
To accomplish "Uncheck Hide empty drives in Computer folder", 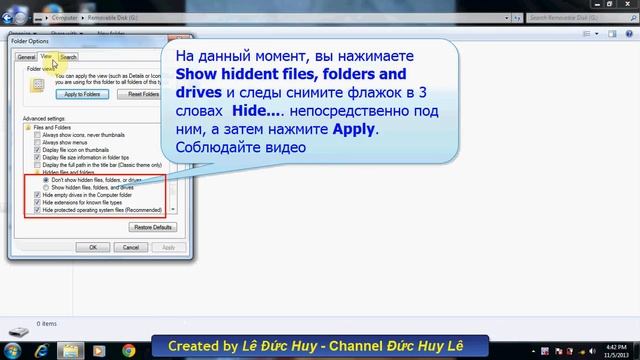I will (37, 195).
